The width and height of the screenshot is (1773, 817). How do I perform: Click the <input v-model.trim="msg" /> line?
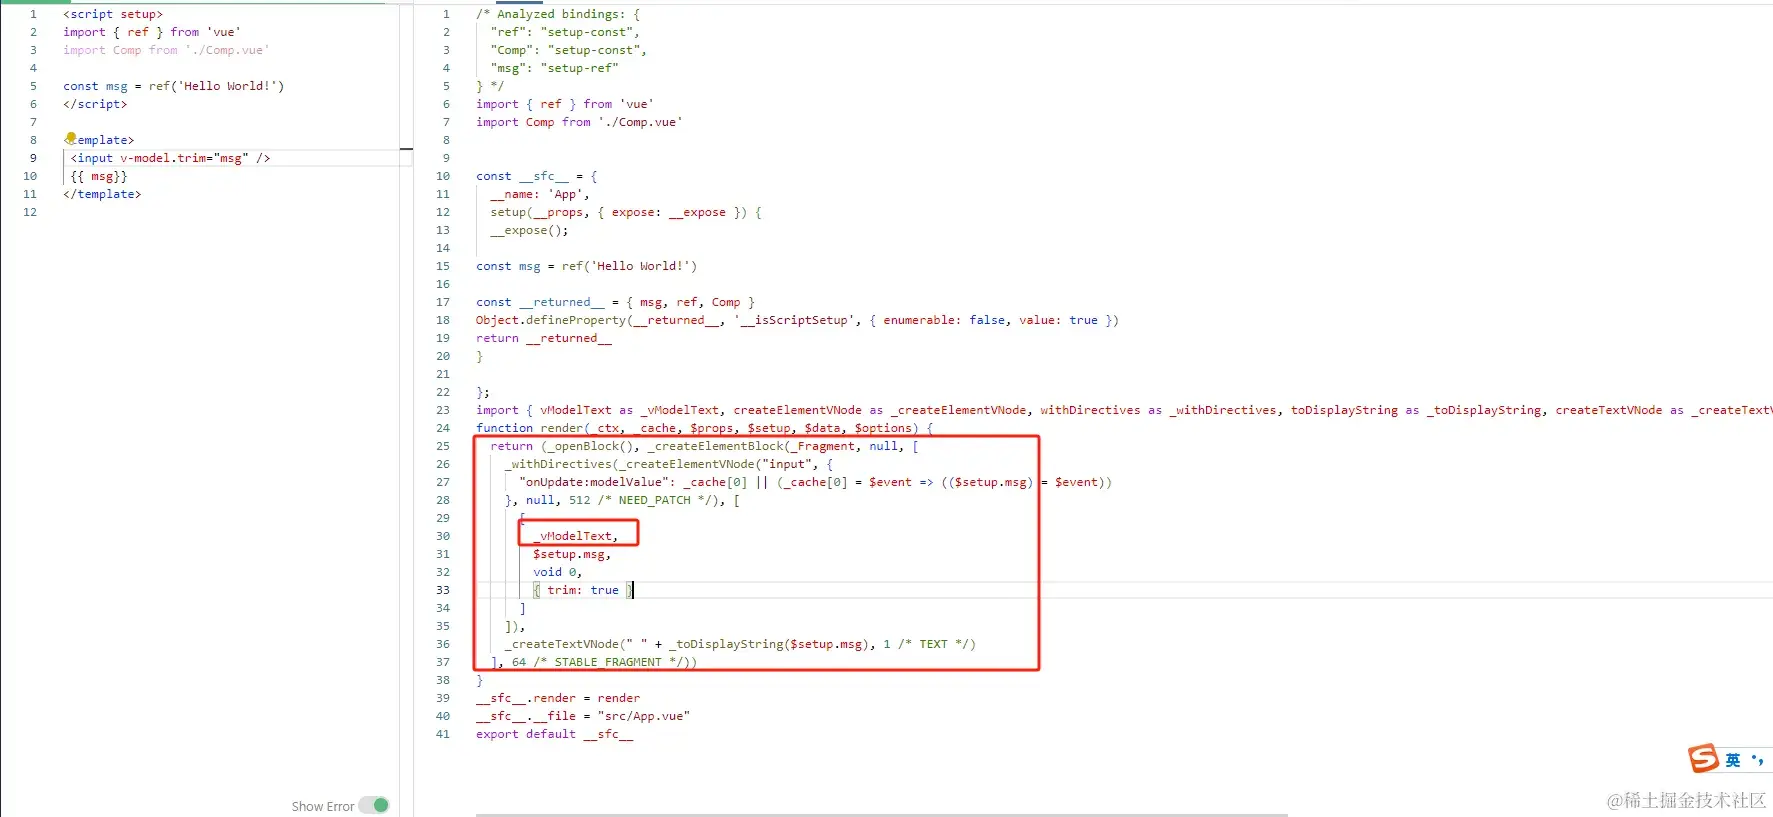[170, 158]
